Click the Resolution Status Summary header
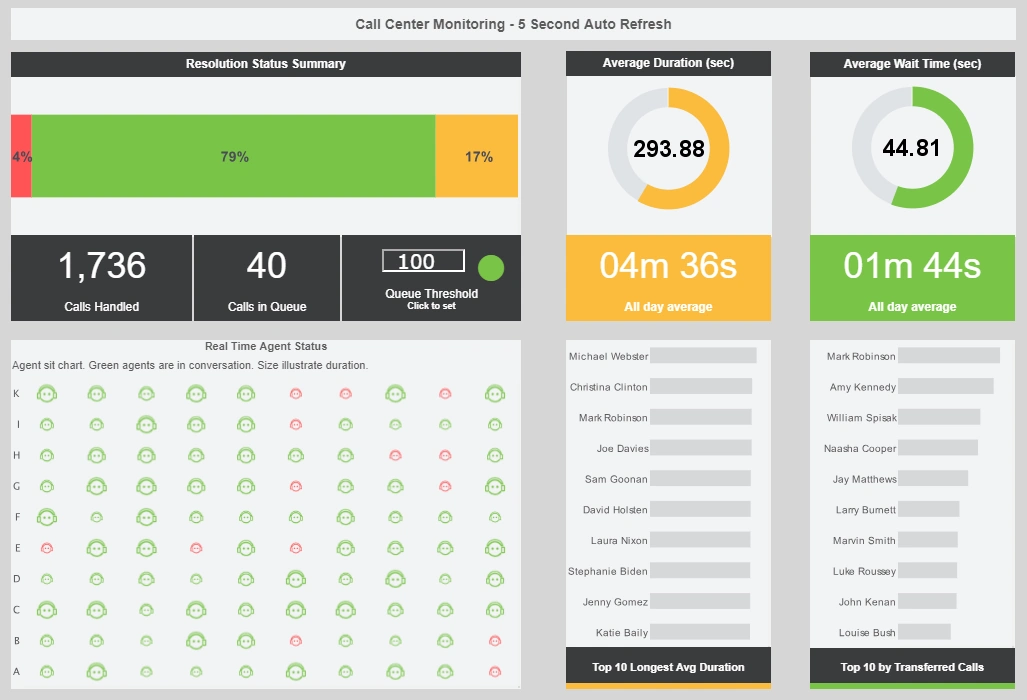The width and height of the screenshot is (1027, 700). tap(265, 63)
